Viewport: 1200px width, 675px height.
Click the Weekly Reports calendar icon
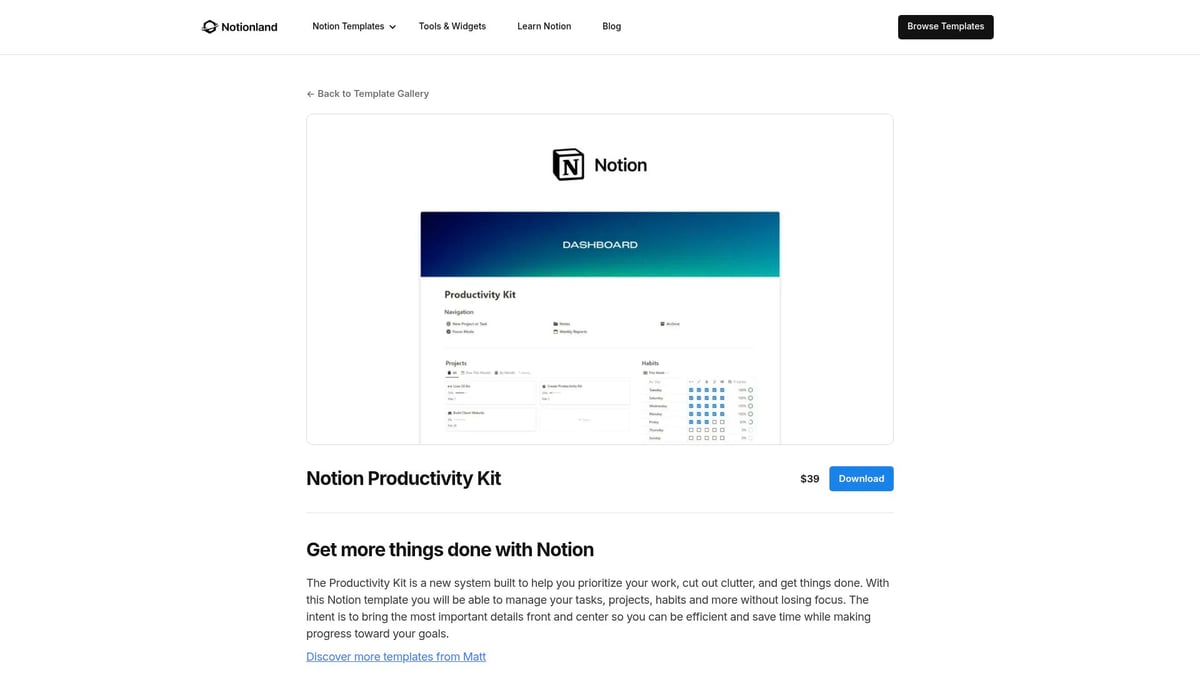[x=556, y=332]
